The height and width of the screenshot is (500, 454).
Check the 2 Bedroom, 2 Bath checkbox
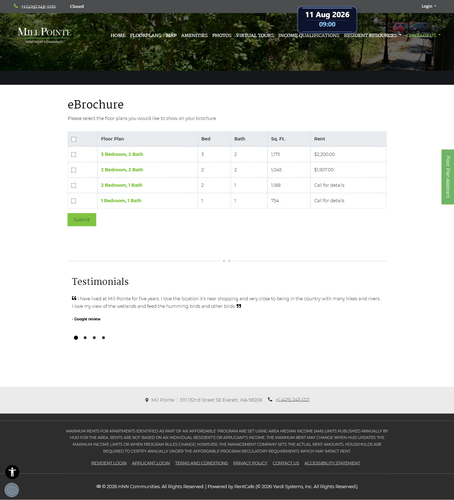[x=74, y=170]
